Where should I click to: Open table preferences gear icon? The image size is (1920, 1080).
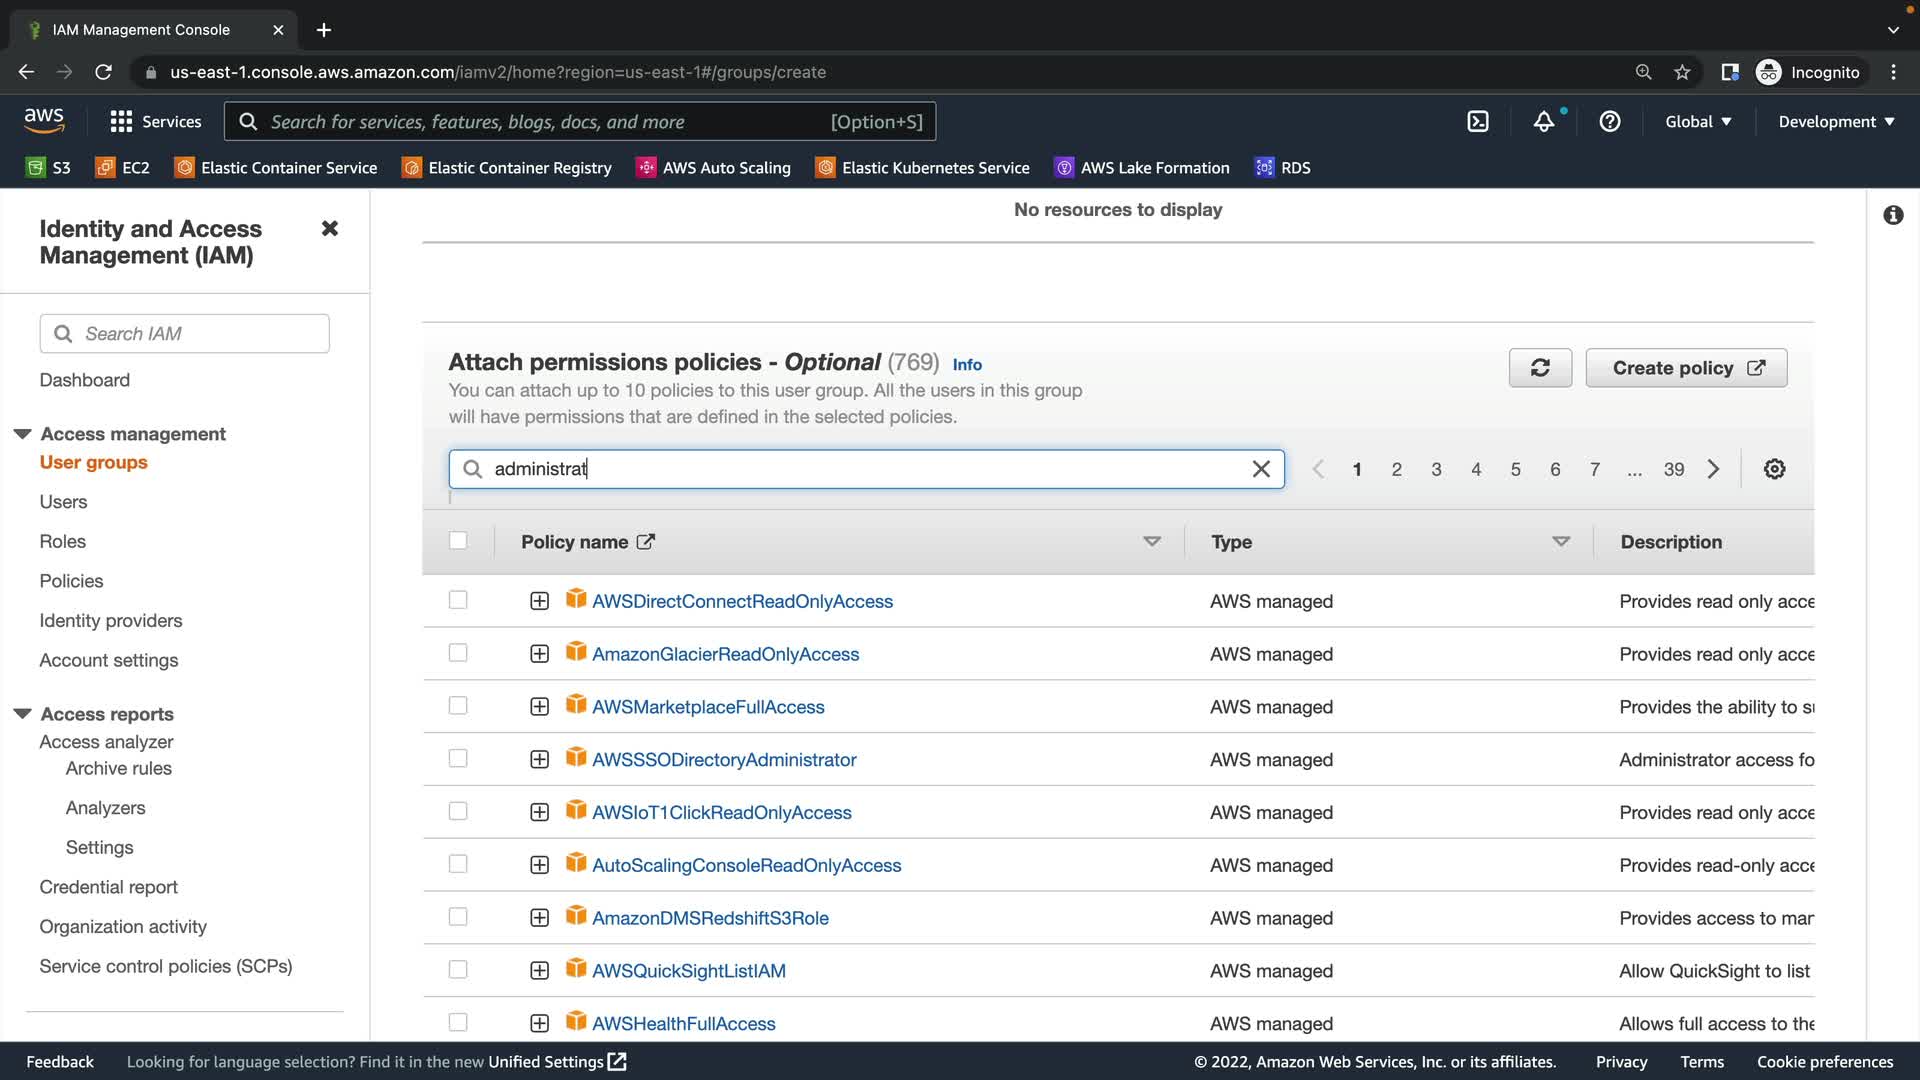(1774, 469)
